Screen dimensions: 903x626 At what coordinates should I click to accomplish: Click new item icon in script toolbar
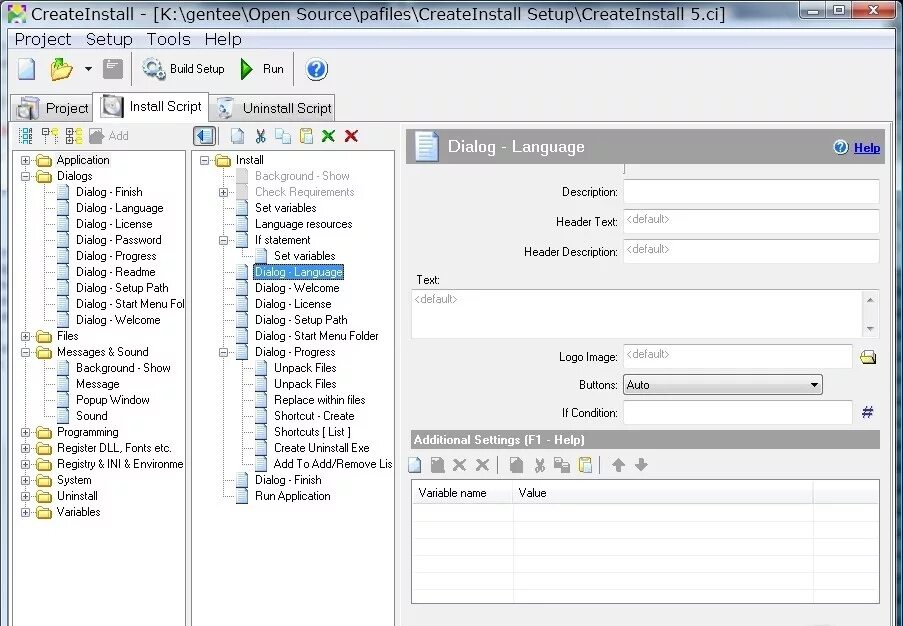[x=237, y=136]
